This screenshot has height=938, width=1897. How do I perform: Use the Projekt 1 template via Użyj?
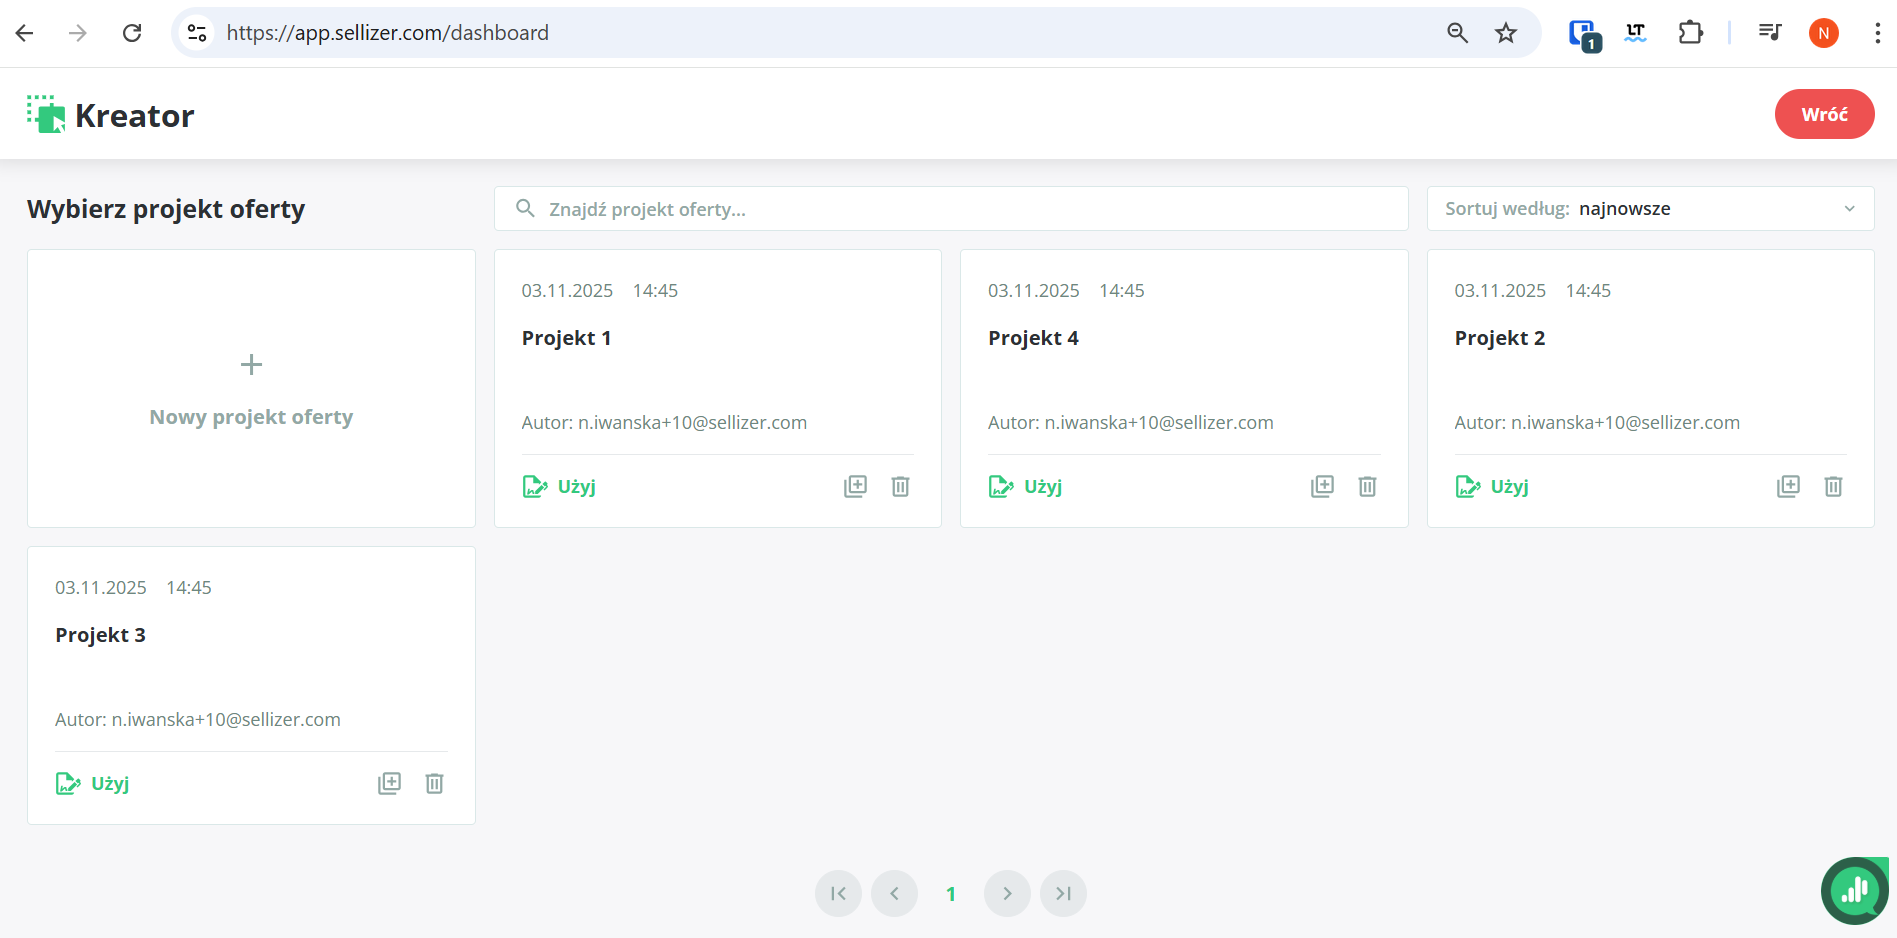(560, 486)
